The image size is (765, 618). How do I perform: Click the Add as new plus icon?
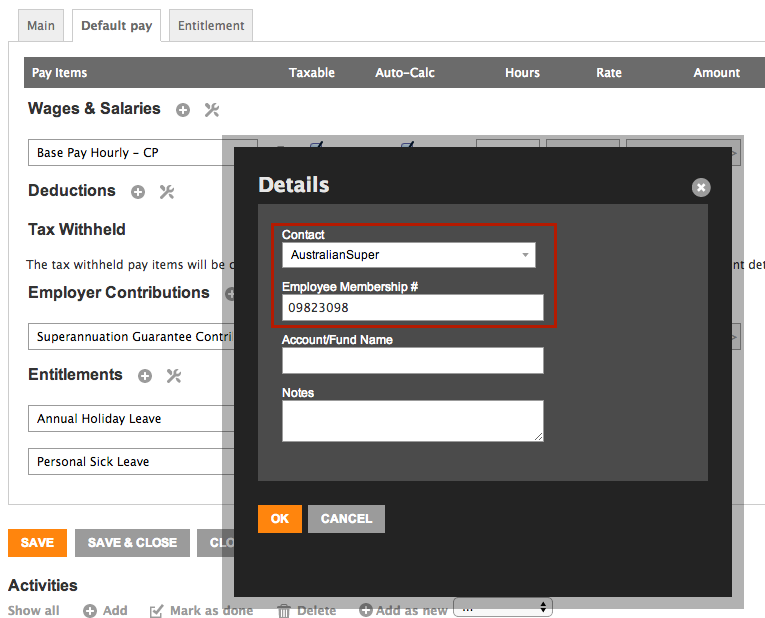(x=366, y=610)
